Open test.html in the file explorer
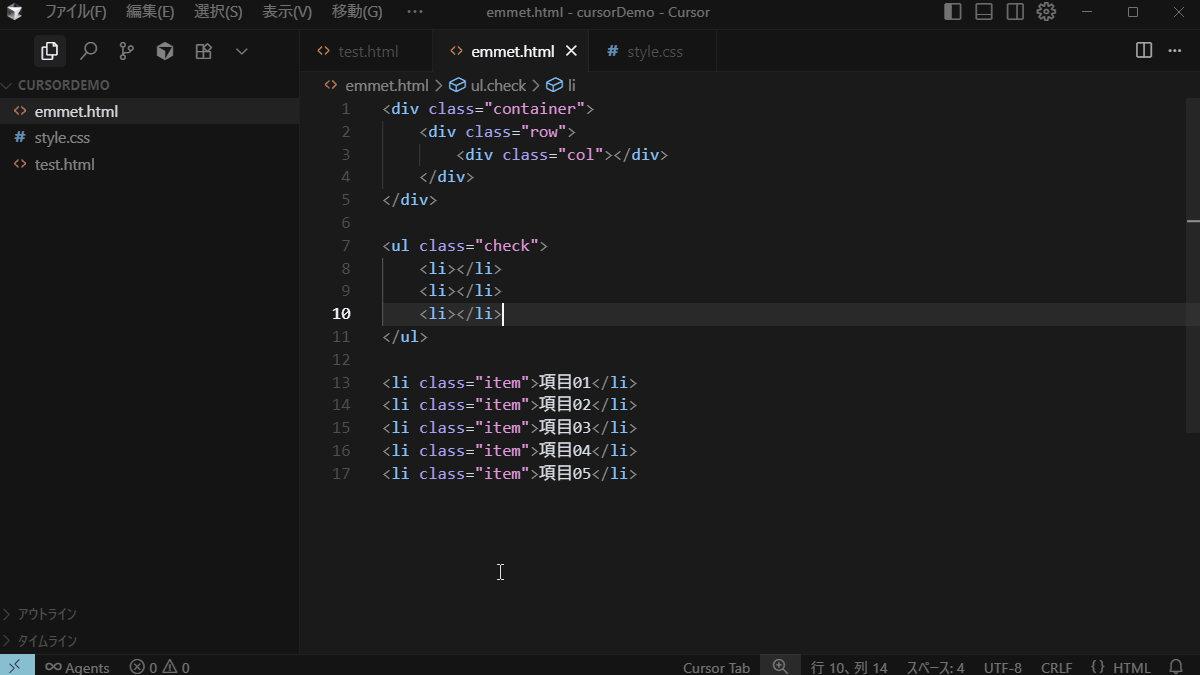The width and height of the screenshot is (1200, 675). [x=150, y=164]
